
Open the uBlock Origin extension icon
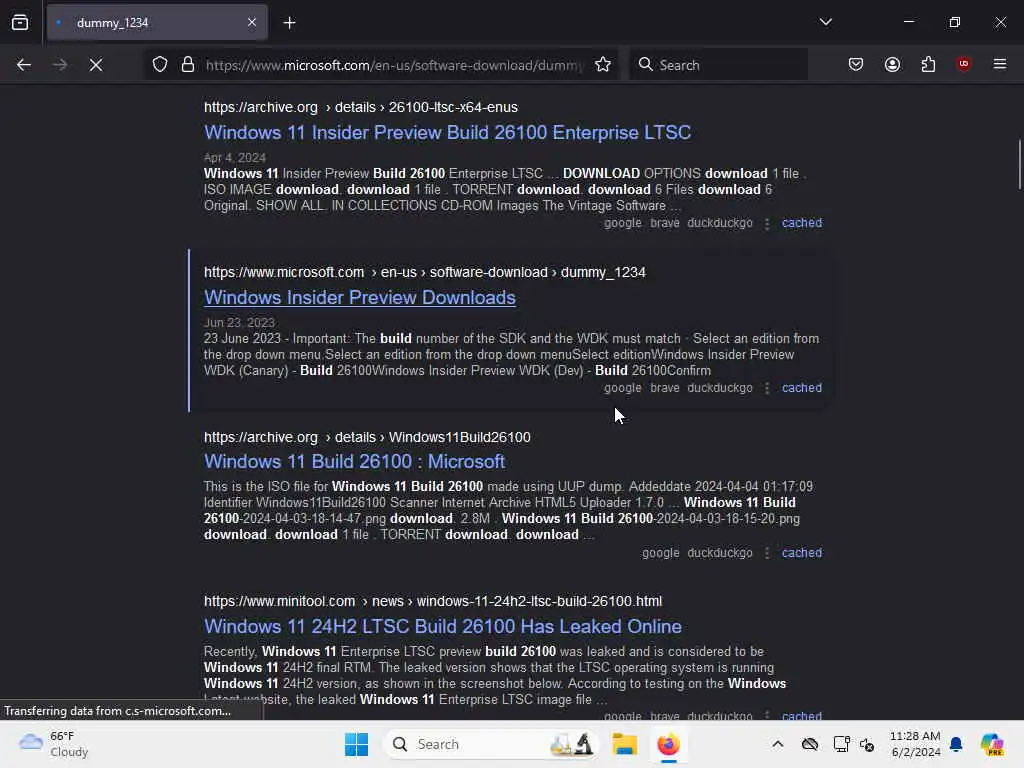(963, 64)
